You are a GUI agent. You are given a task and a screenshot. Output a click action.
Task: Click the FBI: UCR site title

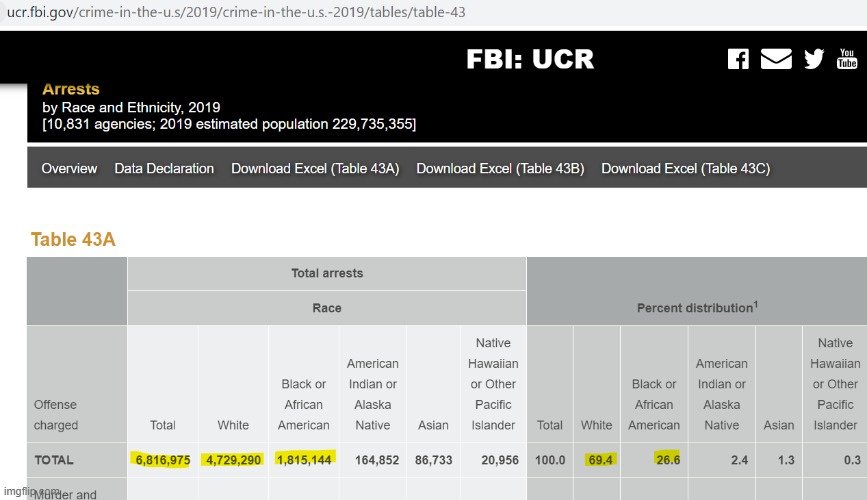click(530, 60)
